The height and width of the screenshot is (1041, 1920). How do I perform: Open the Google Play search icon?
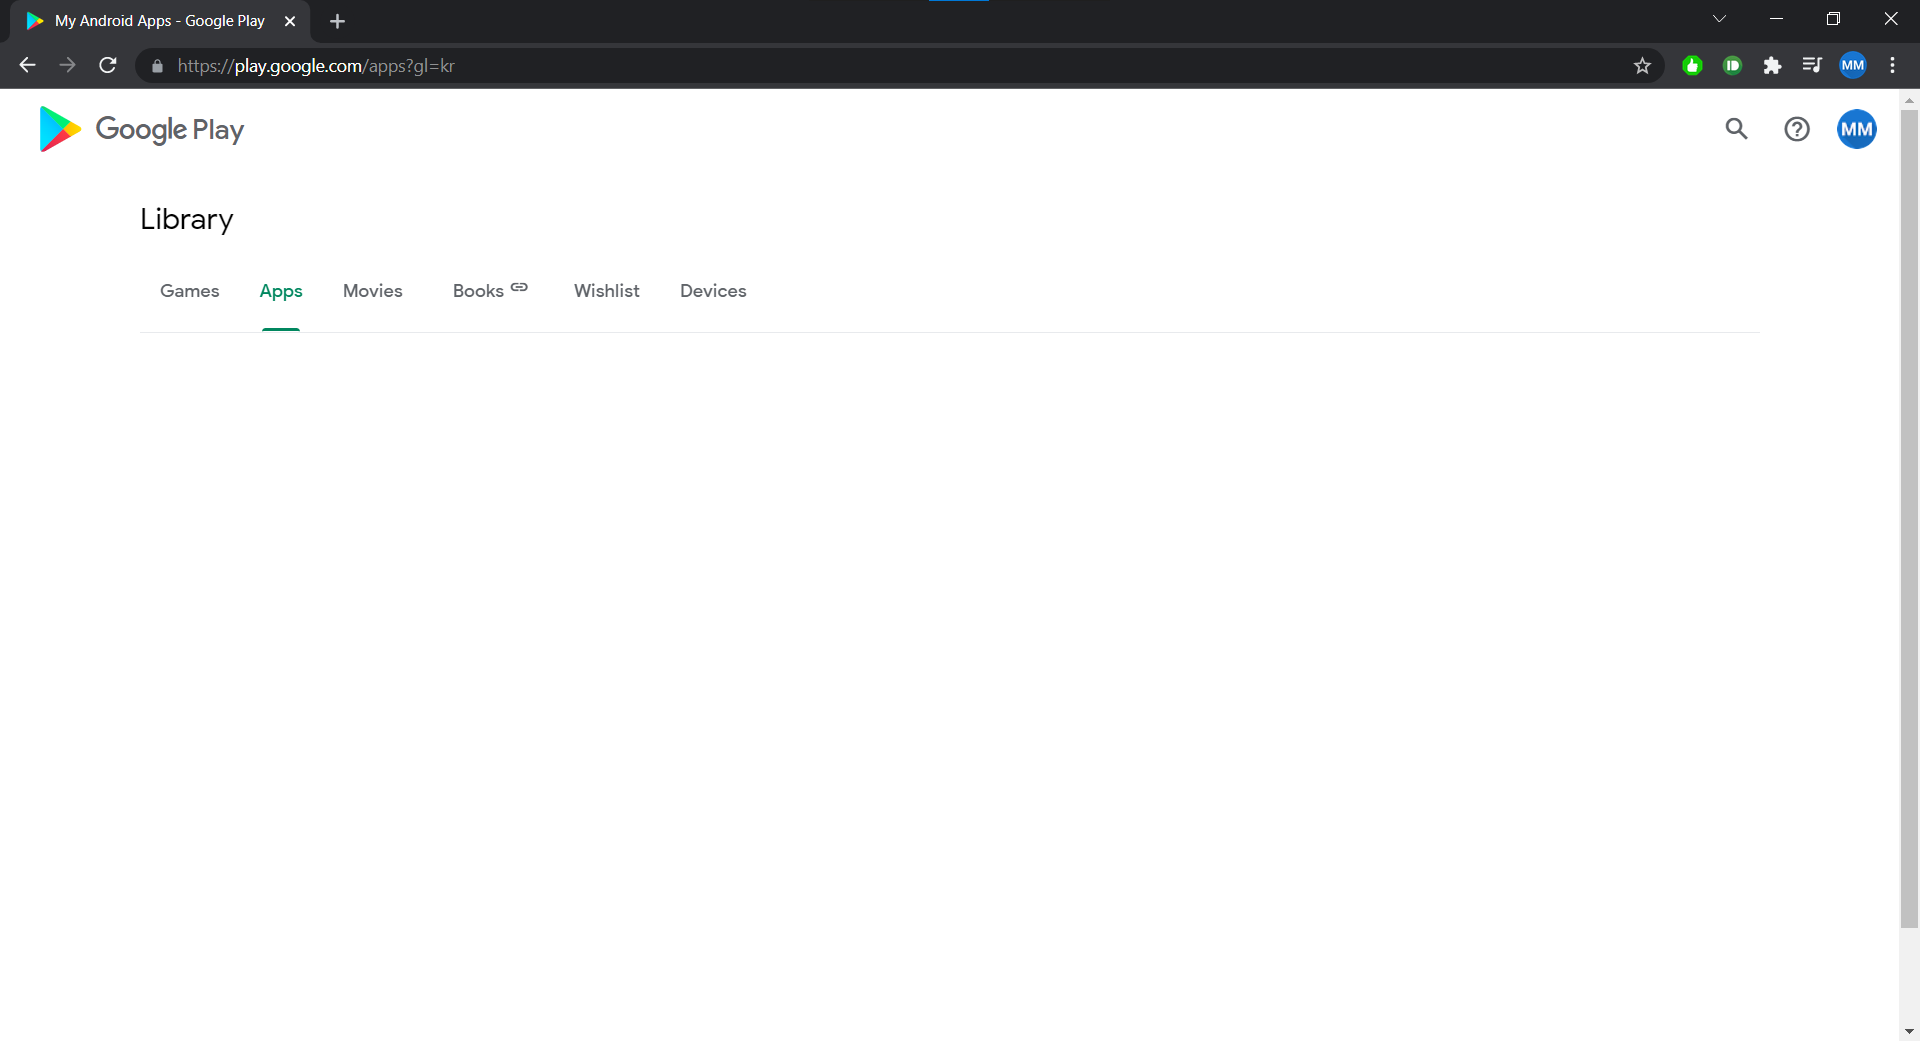coord(1736,129)
